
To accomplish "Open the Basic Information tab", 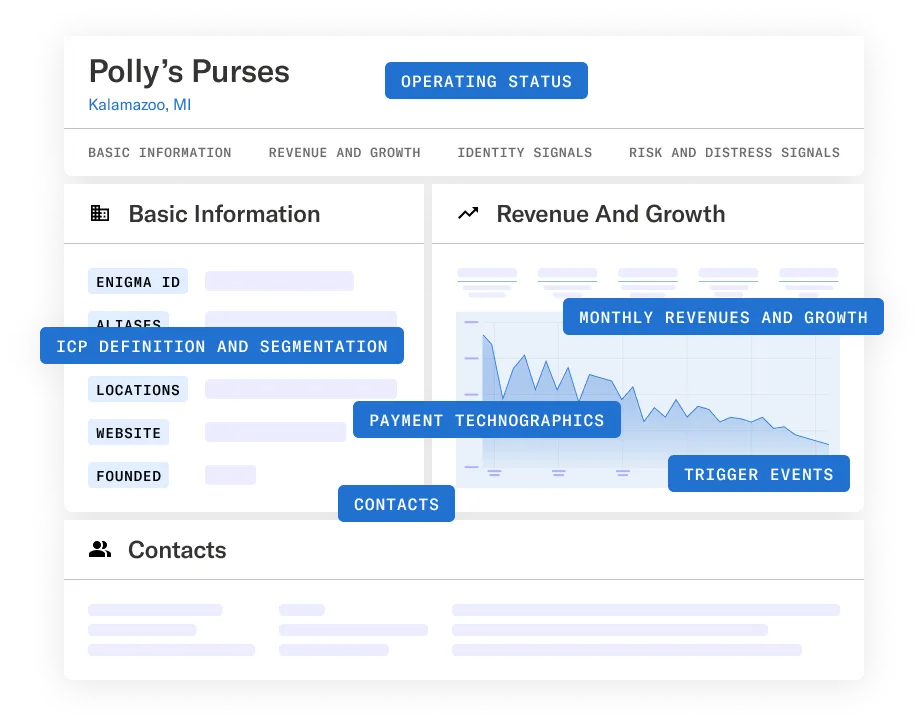I will point(160,153).
